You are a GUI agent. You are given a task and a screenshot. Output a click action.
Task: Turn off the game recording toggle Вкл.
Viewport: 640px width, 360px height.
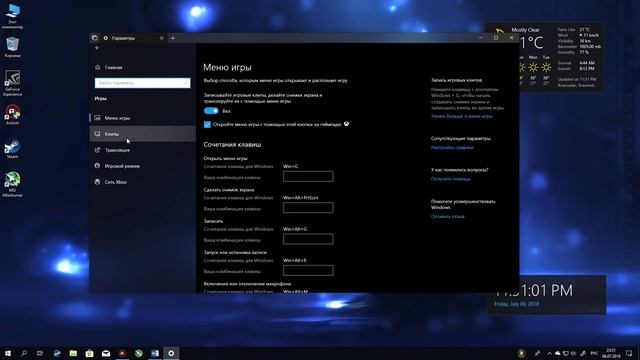tap(211, 111)
